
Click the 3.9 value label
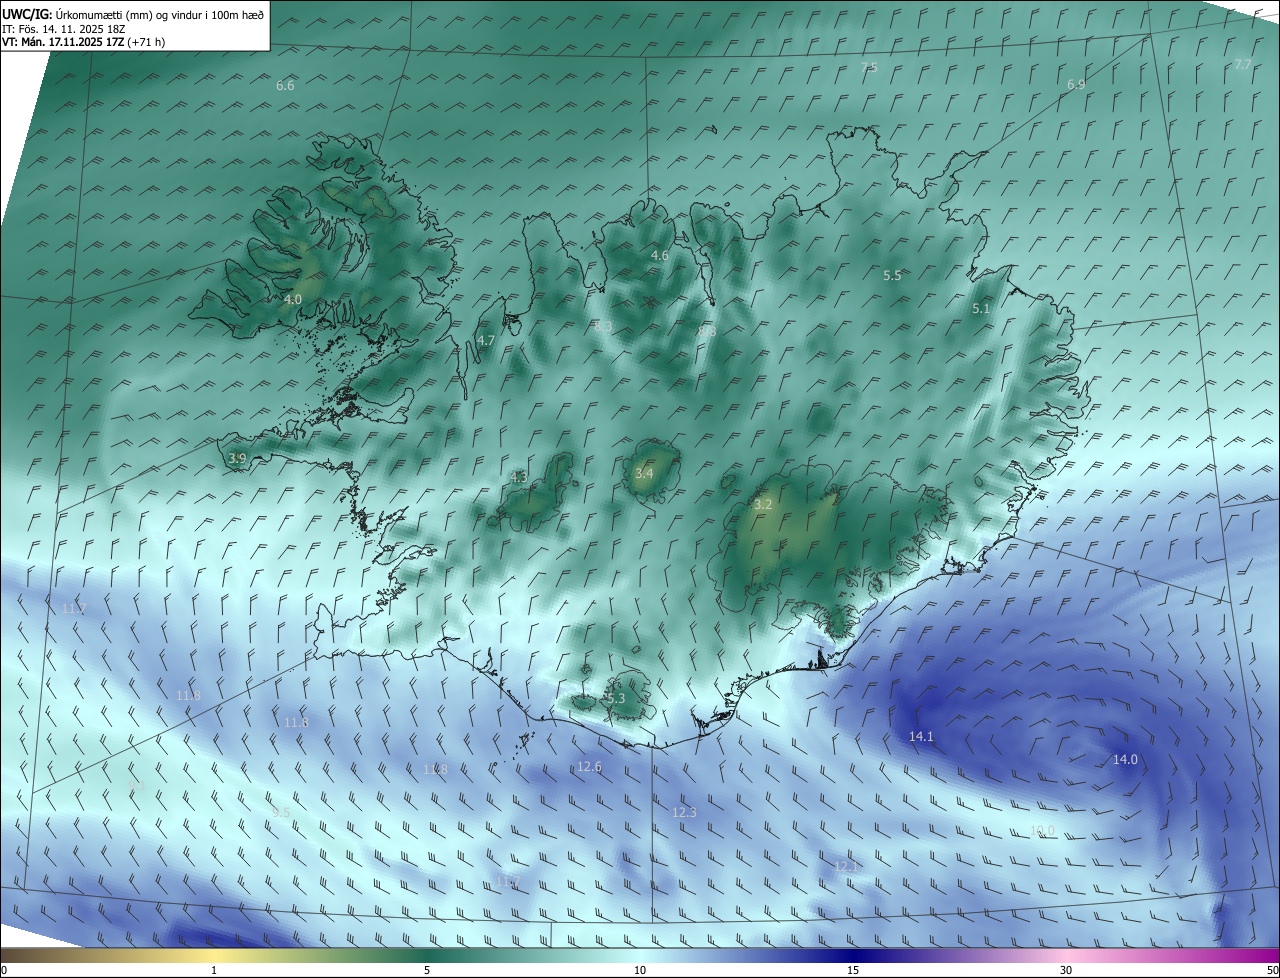pyautogui.click(x=237, y=459)
